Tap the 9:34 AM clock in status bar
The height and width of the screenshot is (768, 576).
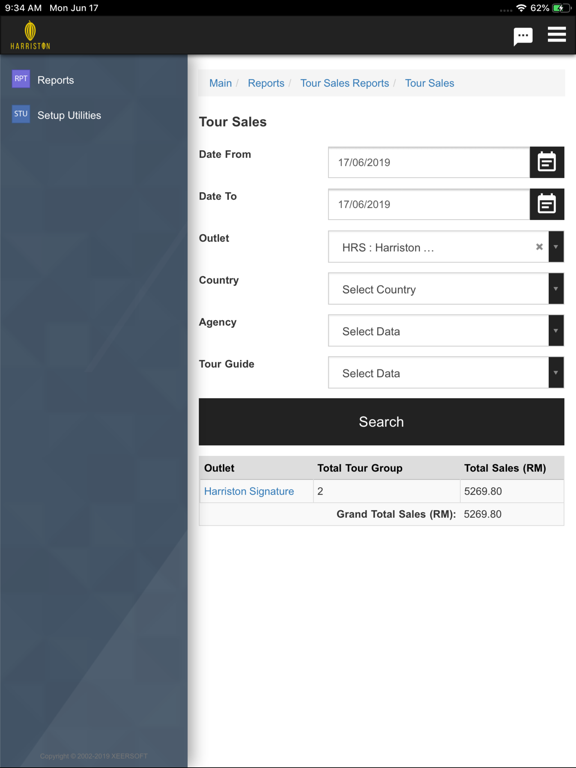(23, 8)
